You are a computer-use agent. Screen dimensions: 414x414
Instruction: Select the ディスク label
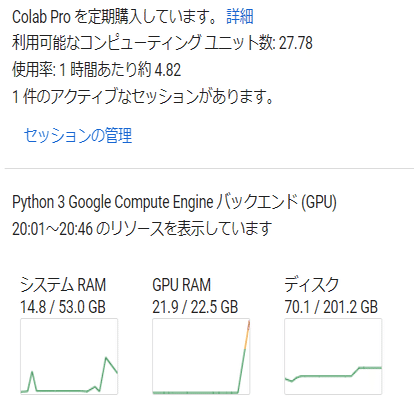312,285
